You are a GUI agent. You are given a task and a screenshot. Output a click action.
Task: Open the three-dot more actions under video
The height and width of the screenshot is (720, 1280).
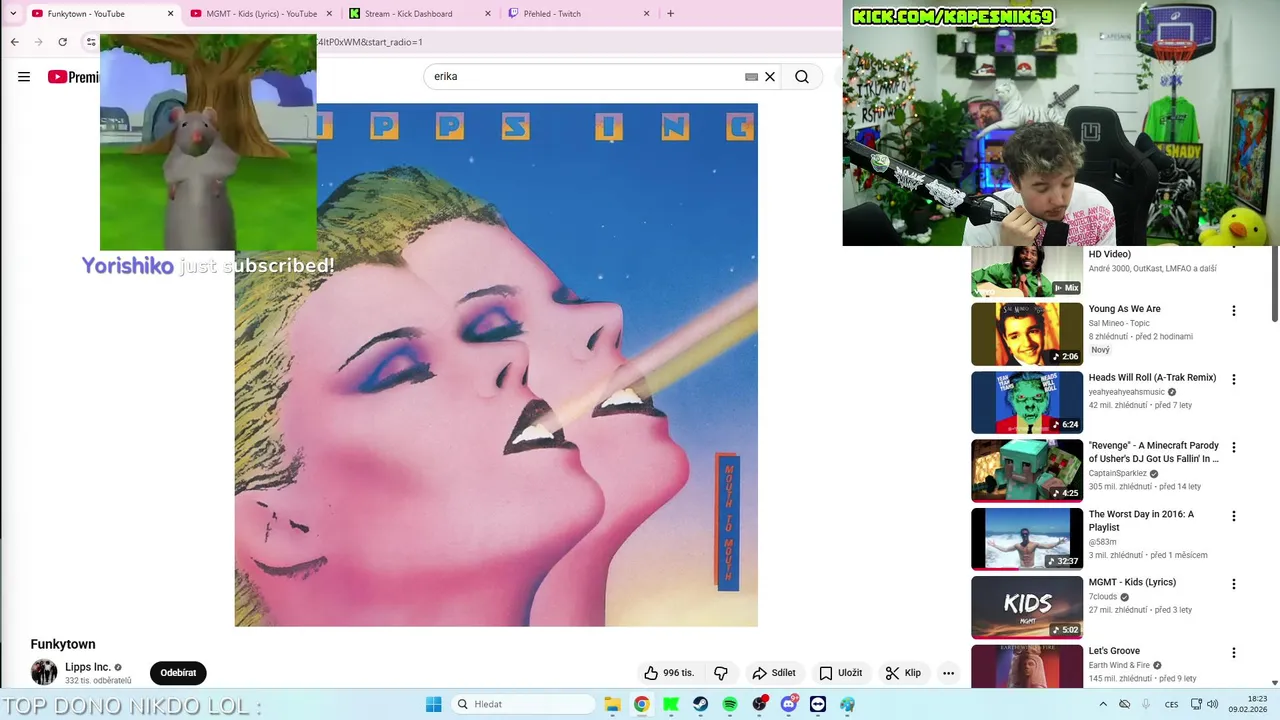pyautogui.click(x=948, y=673)
